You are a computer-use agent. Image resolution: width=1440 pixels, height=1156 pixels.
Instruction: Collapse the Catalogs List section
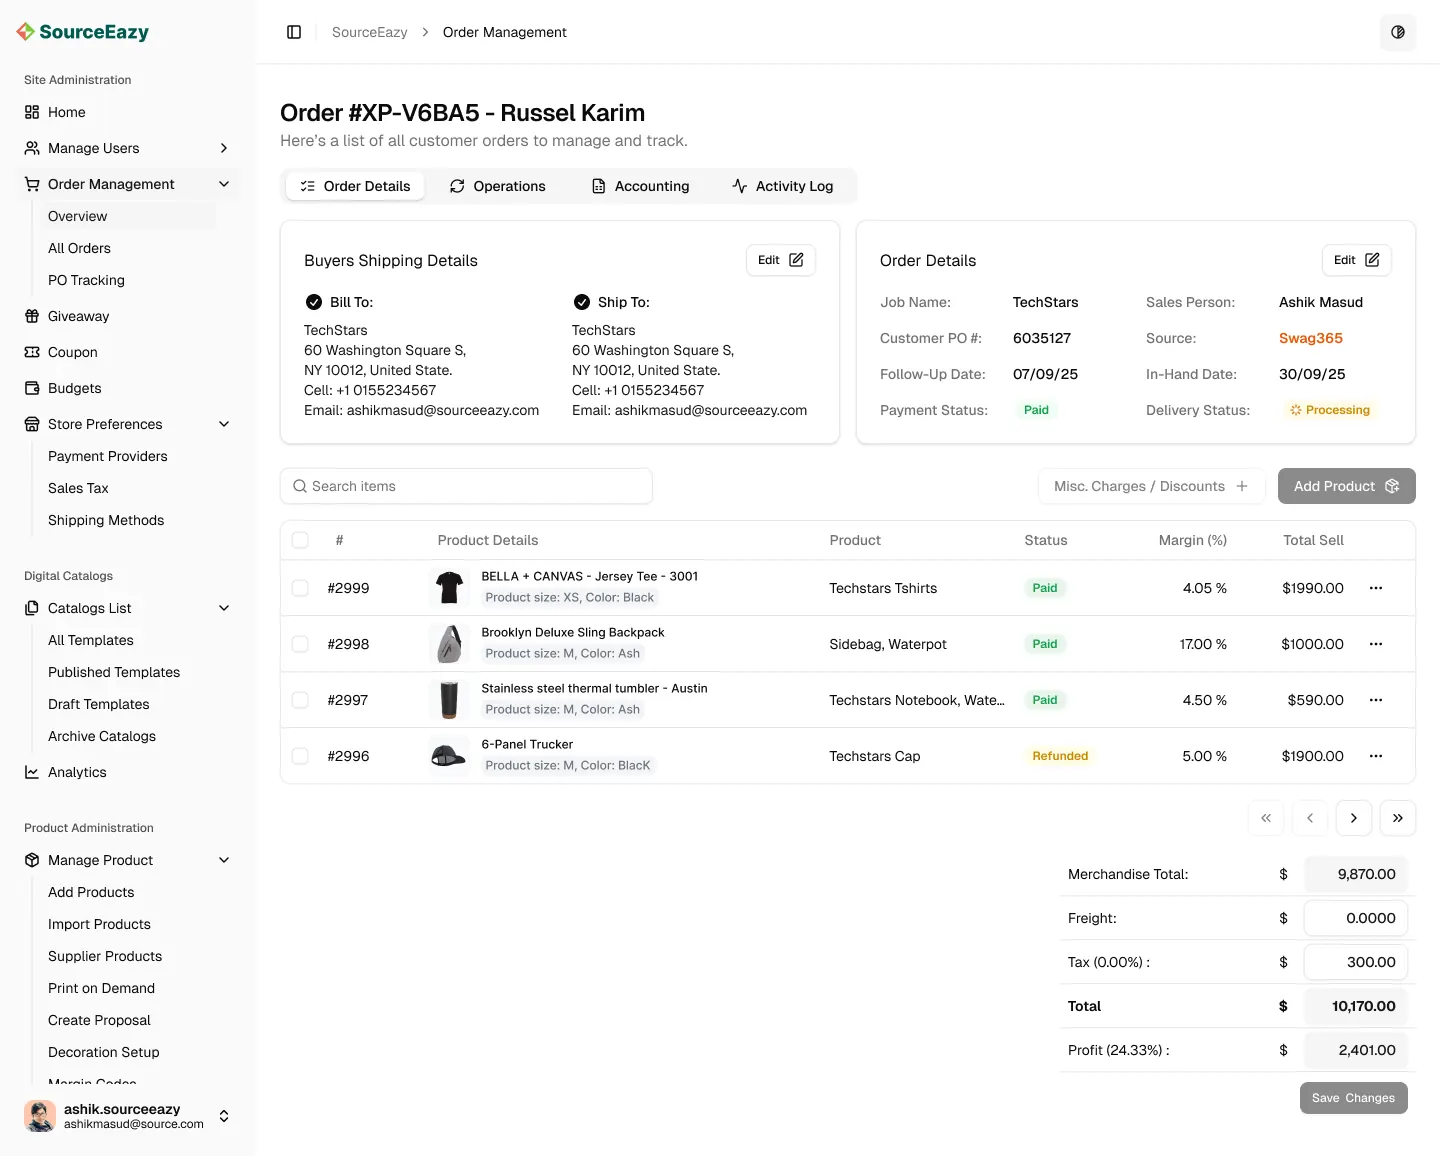click(x=128, y=608)
